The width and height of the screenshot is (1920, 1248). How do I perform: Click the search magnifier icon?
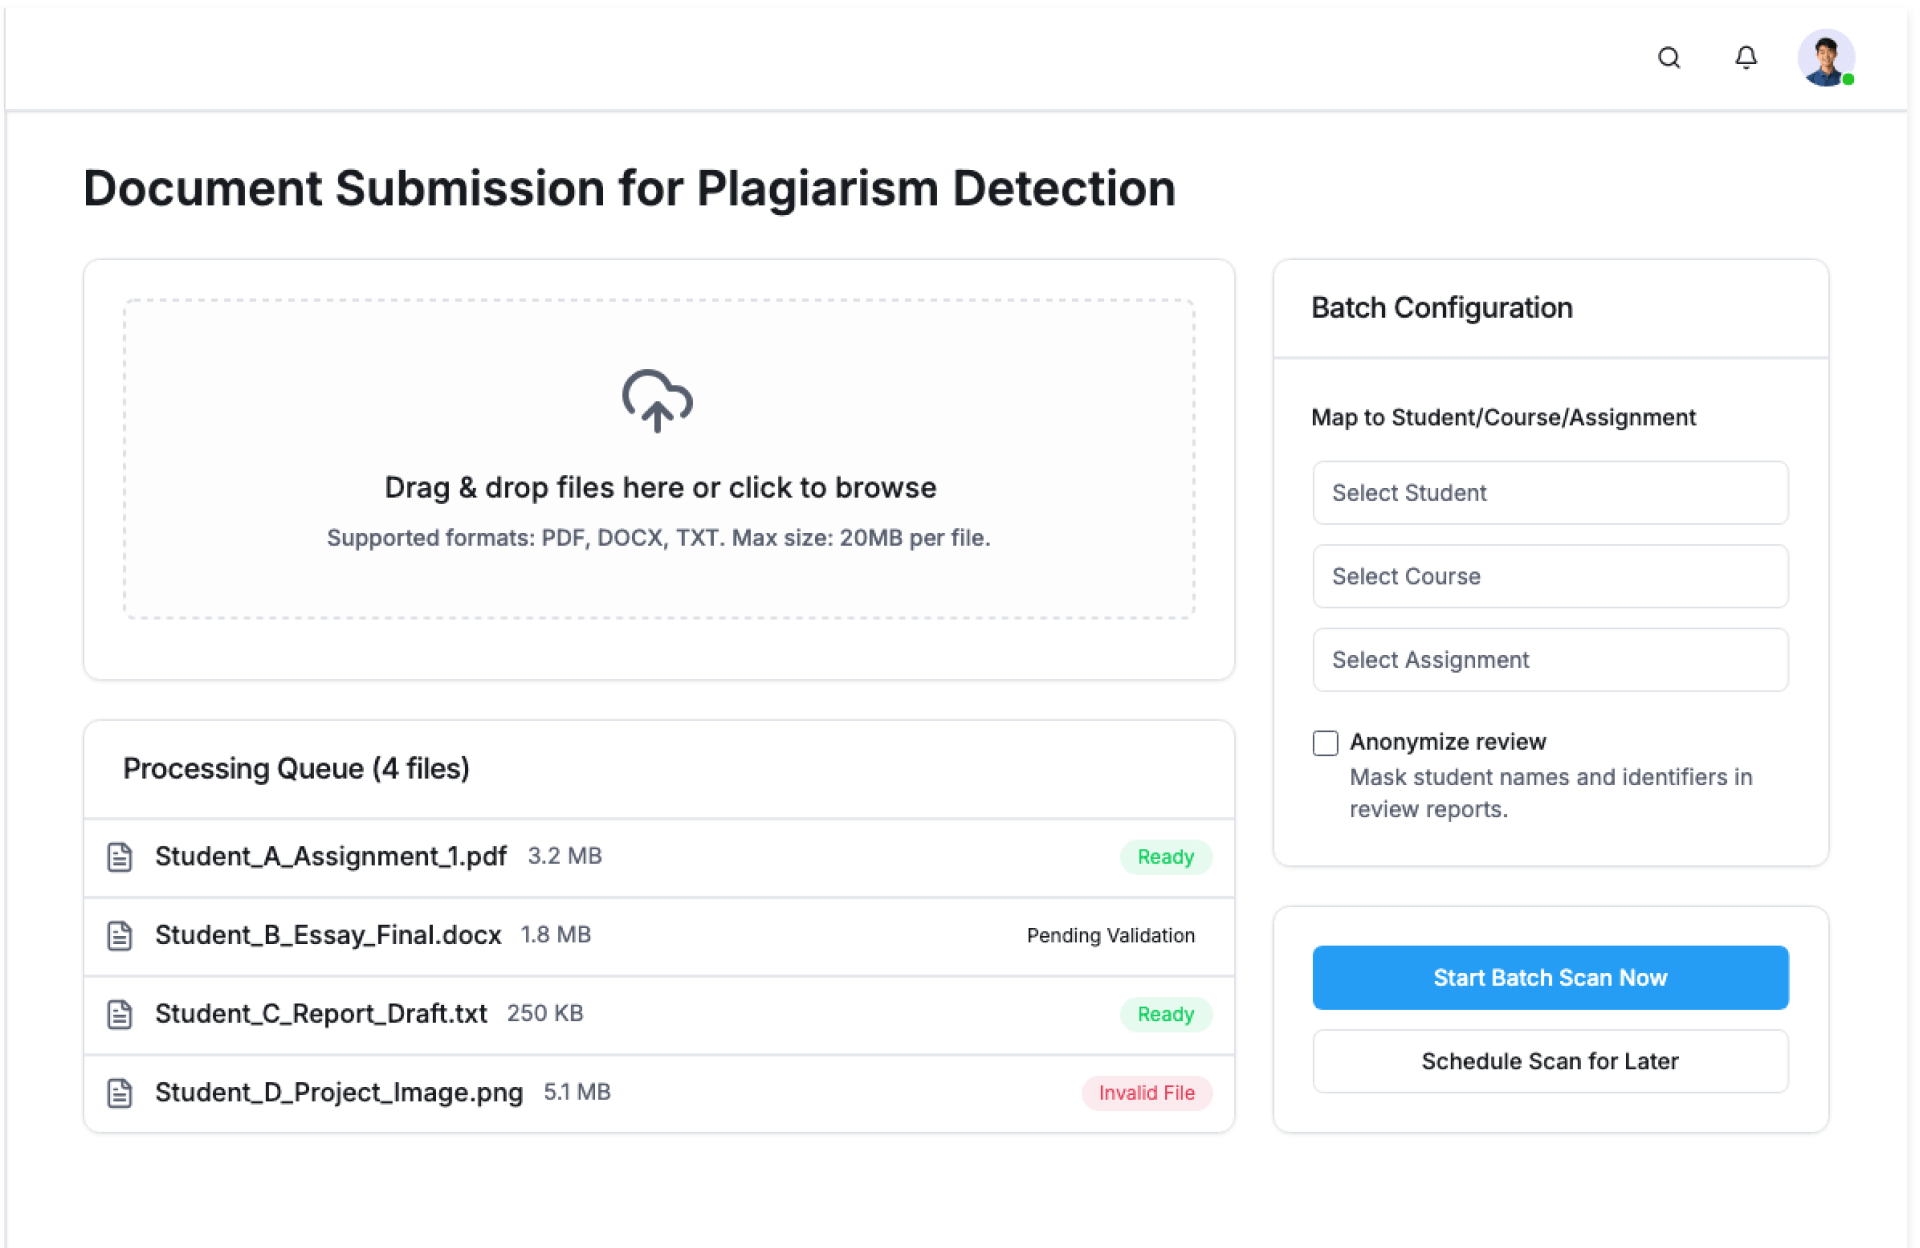pos(1668,58)
